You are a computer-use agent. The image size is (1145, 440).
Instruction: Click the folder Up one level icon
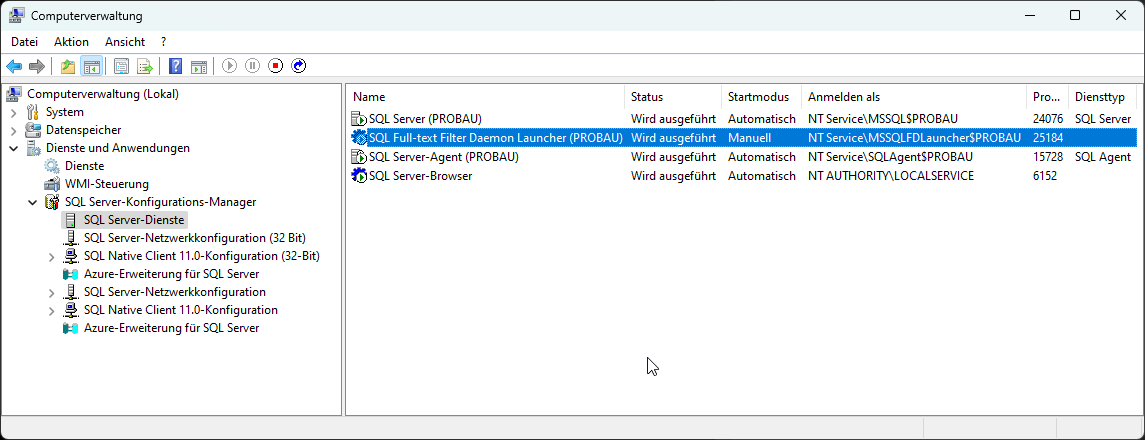click(68, 66)
